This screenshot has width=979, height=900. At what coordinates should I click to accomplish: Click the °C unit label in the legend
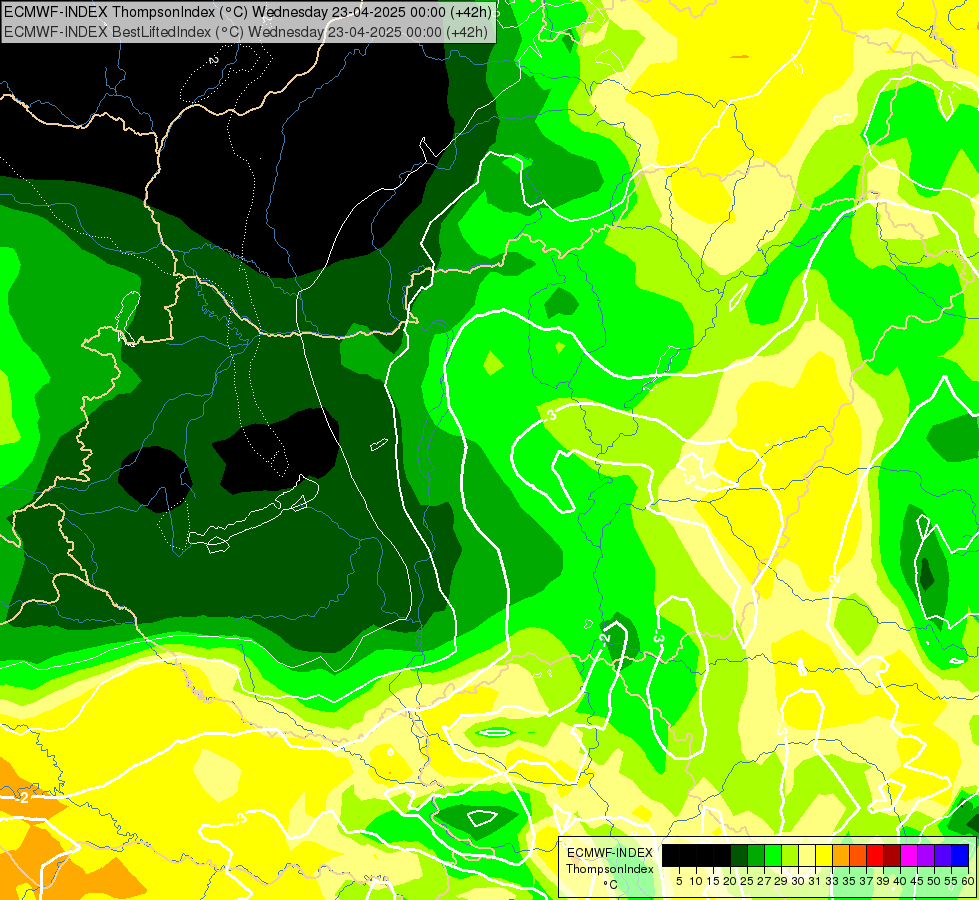tap(611, 884)
